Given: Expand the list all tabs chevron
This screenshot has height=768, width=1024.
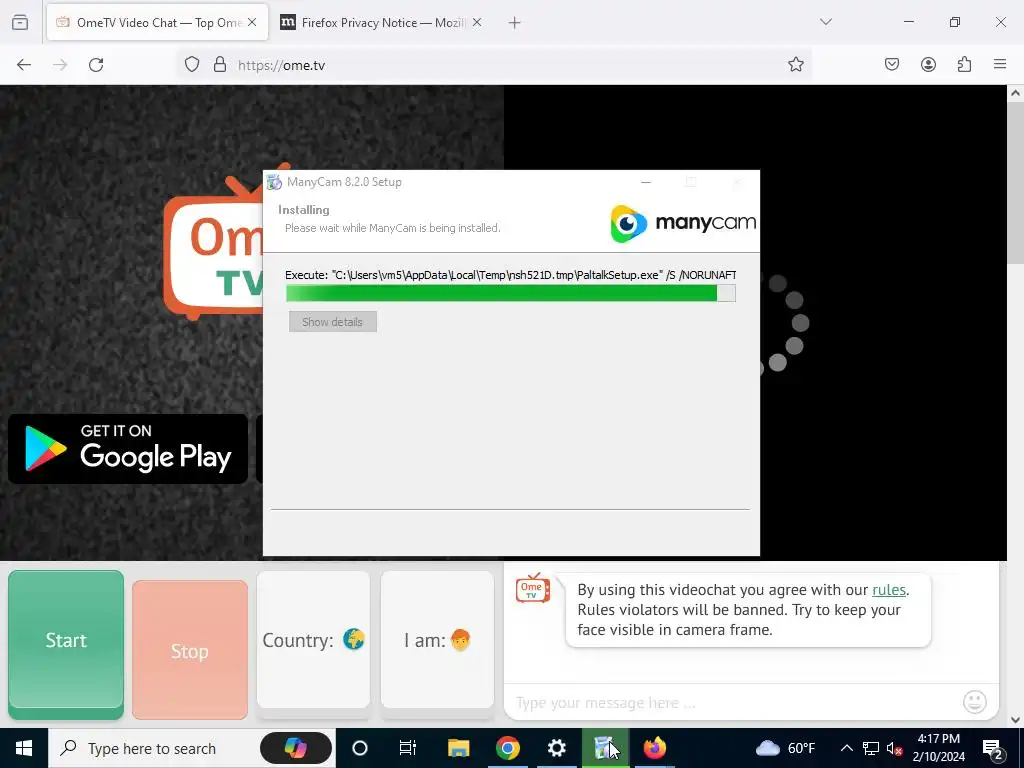Looking at the screenshot, I should (x=825, y=22).
